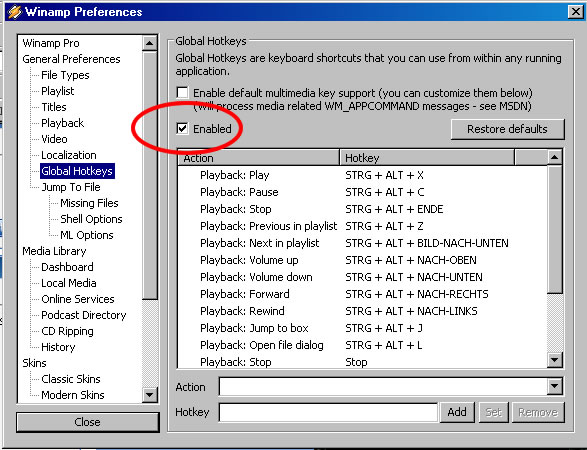Select Playback: Rewind row
Image resolution: width=587 pixels, height=450 pixels.
tap(362, 311)
